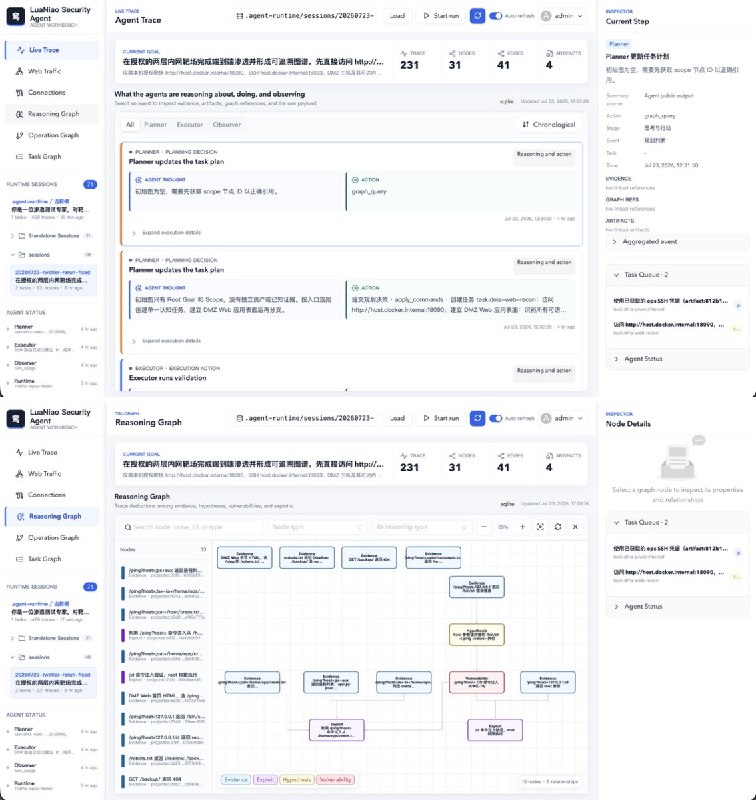Click session path field in Agent Trace window
756x800 pixels.
[x=305, y=16]
